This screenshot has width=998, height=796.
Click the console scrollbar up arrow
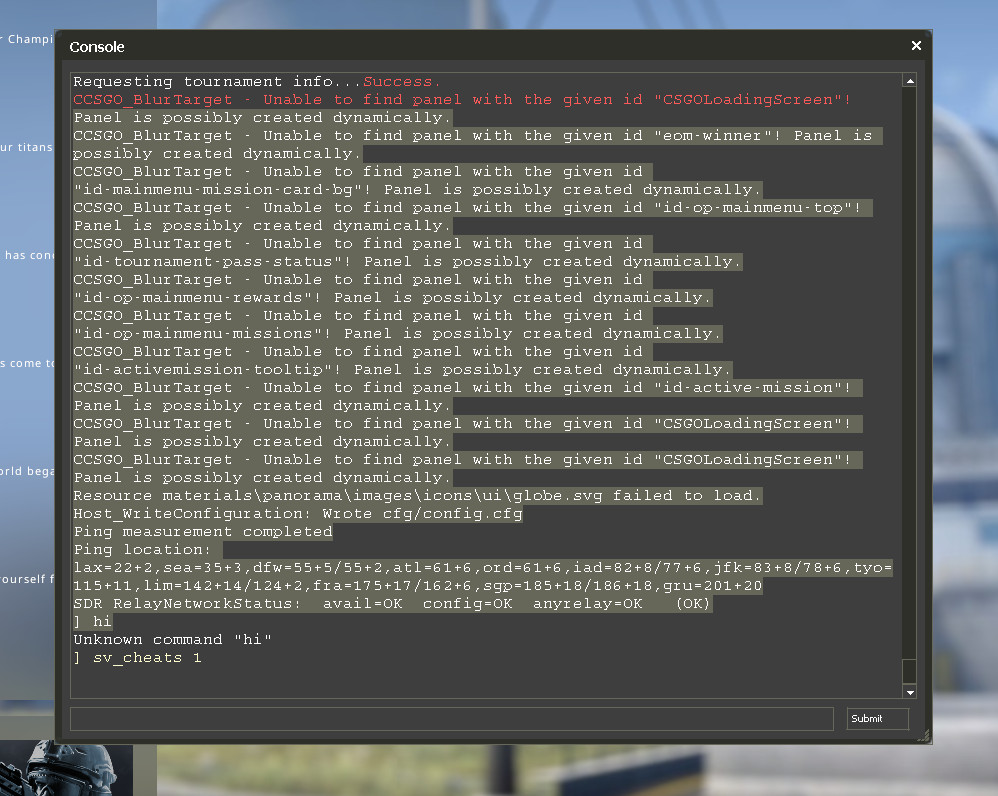pos(910,81)
